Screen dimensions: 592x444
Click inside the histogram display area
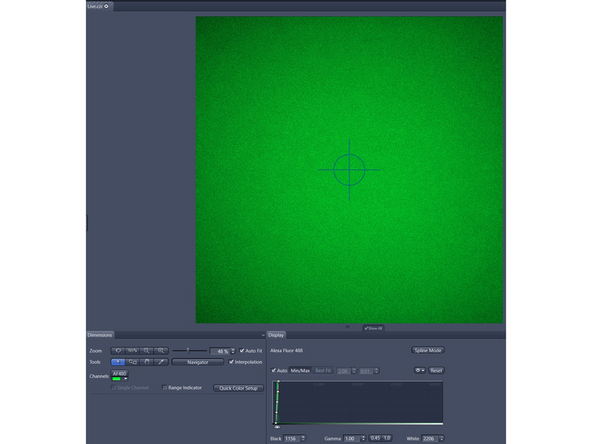click(x=358, y=403)
